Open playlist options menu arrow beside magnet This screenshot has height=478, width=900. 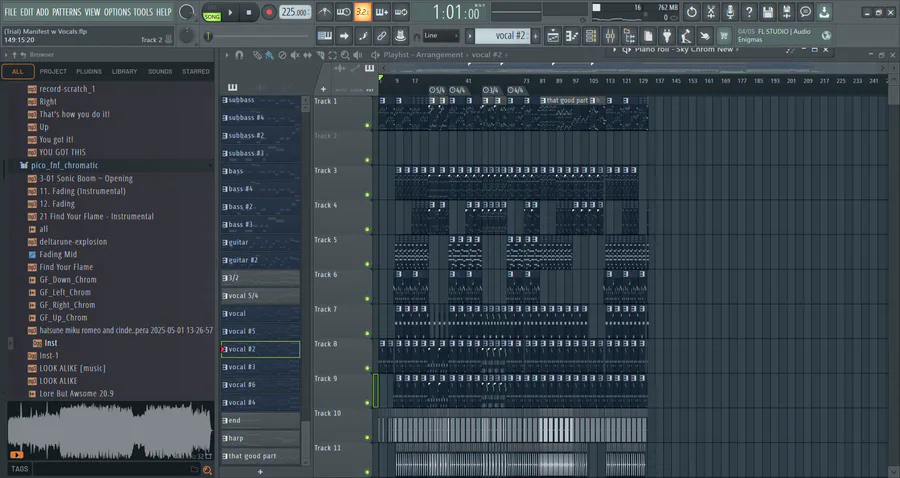click(227, 55)
